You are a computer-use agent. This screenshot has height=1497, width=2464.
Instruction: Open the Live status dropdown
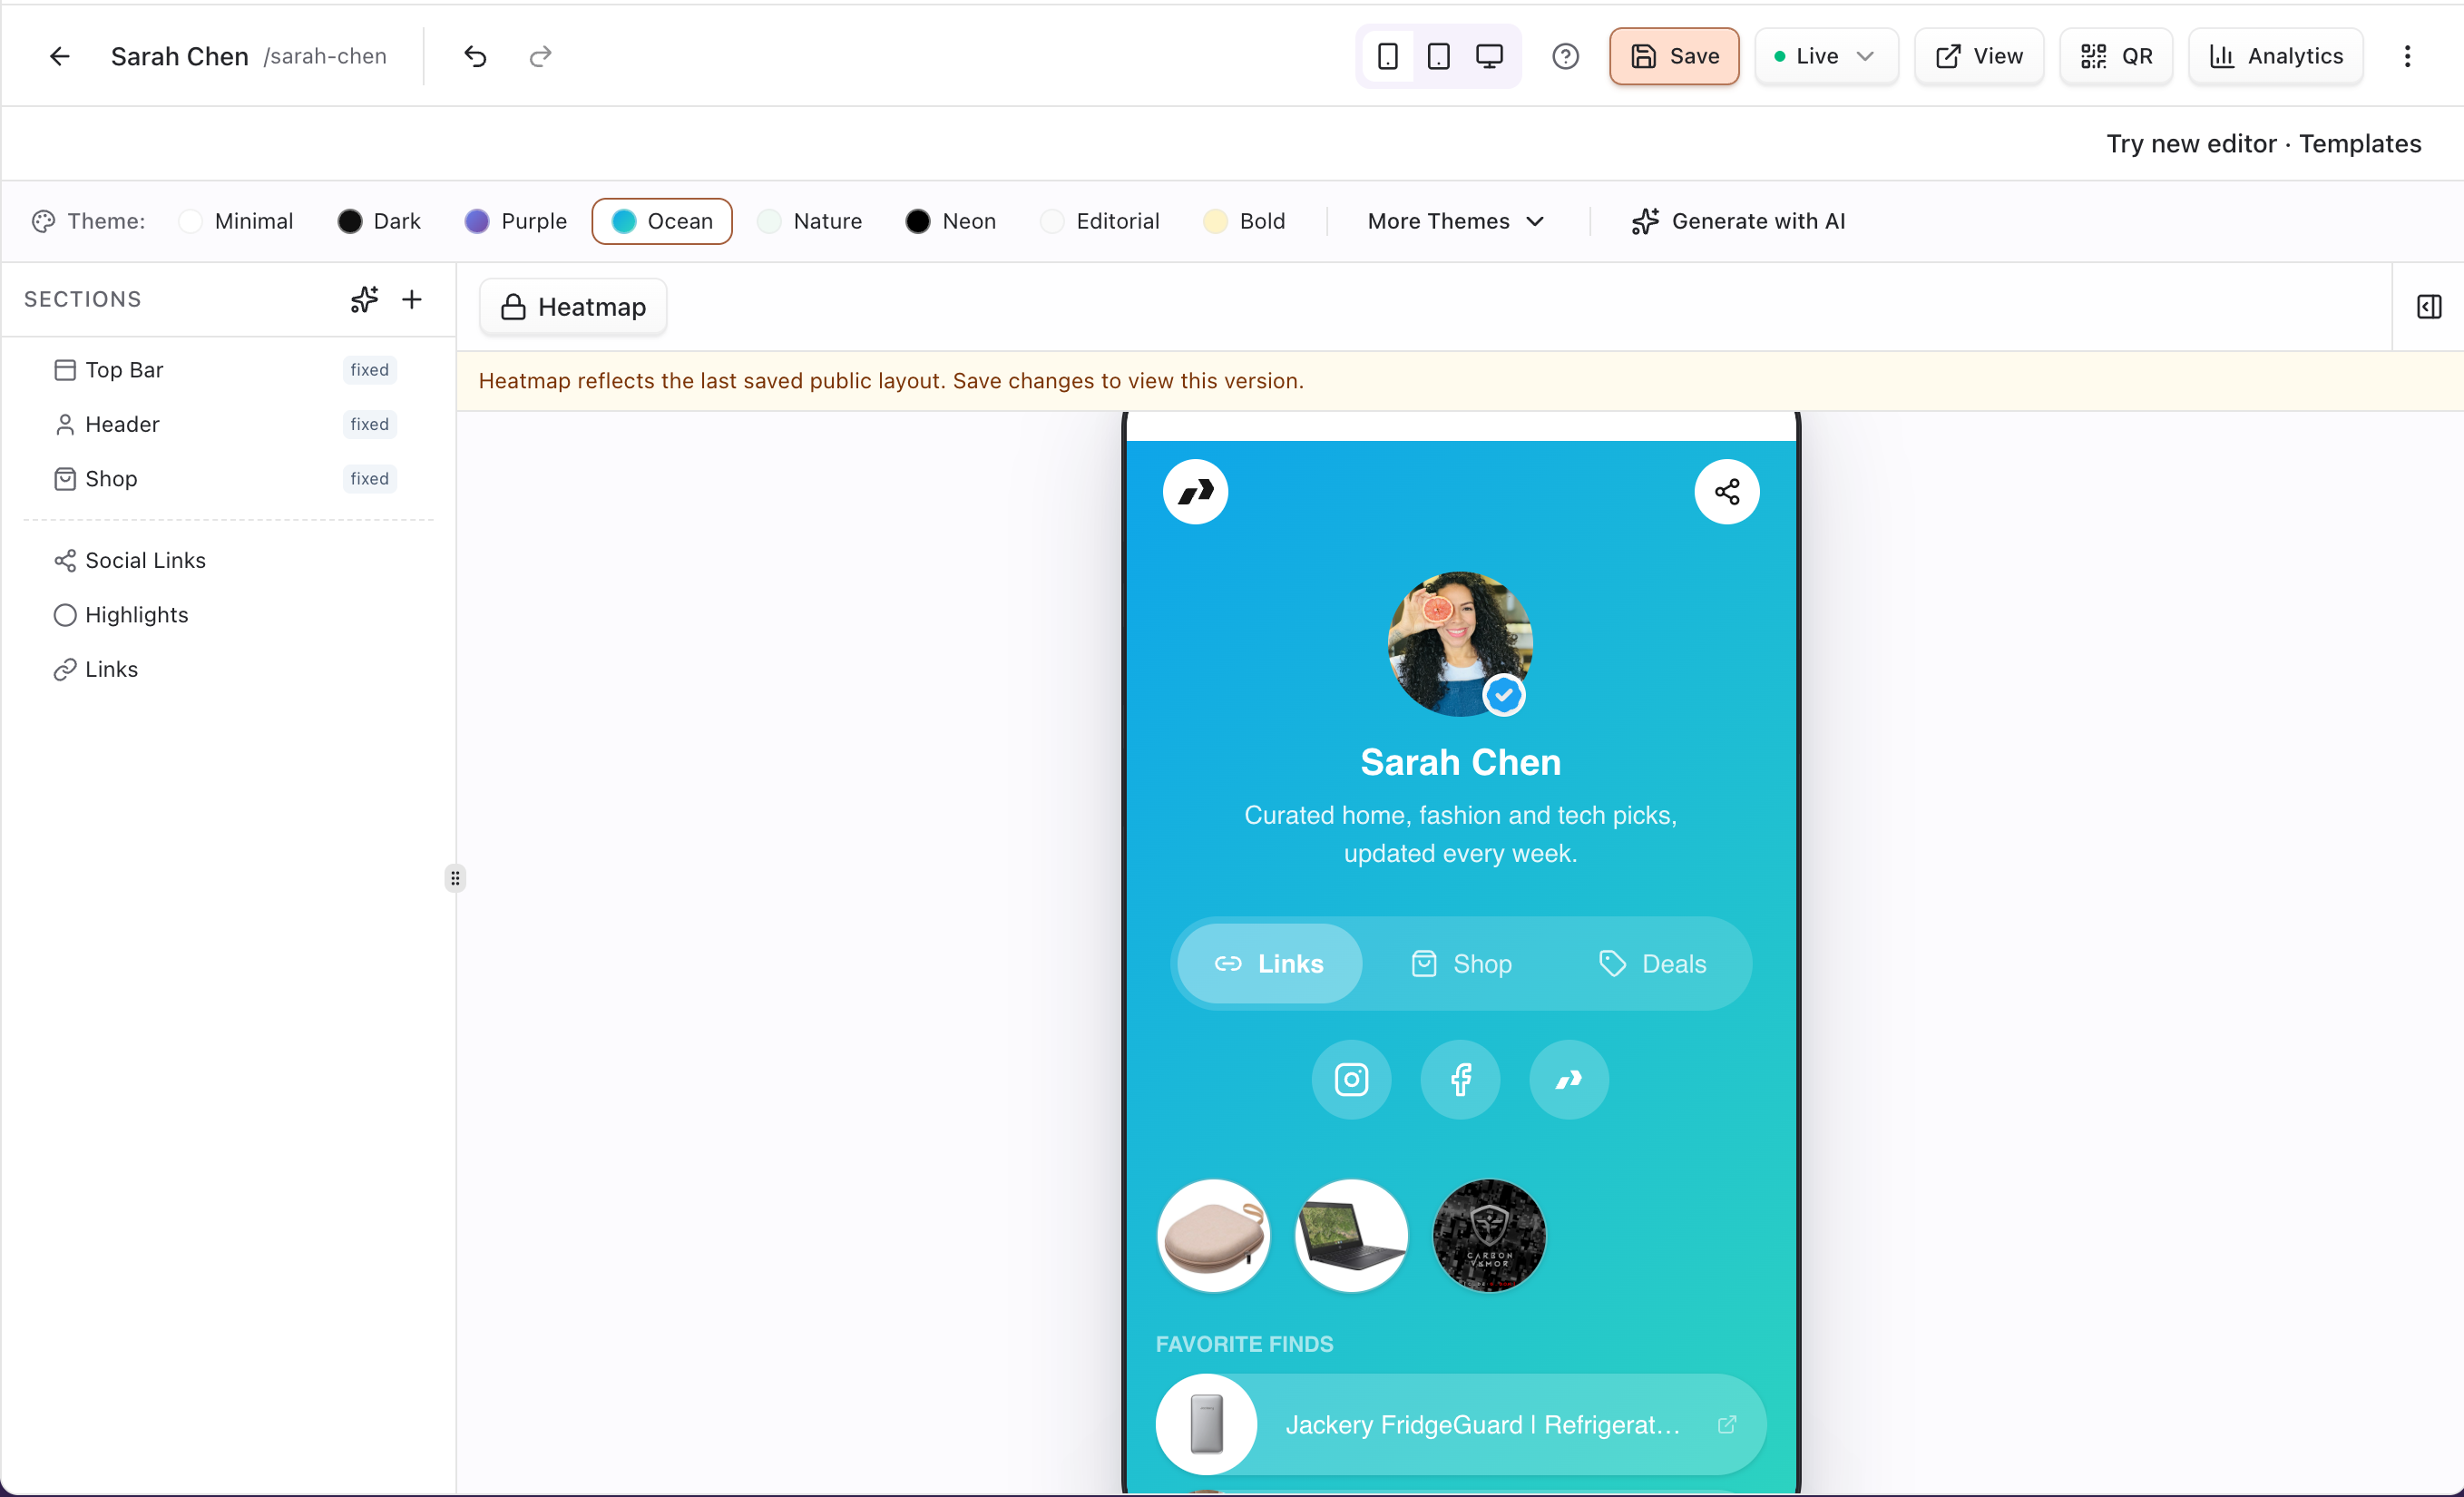1826,56
